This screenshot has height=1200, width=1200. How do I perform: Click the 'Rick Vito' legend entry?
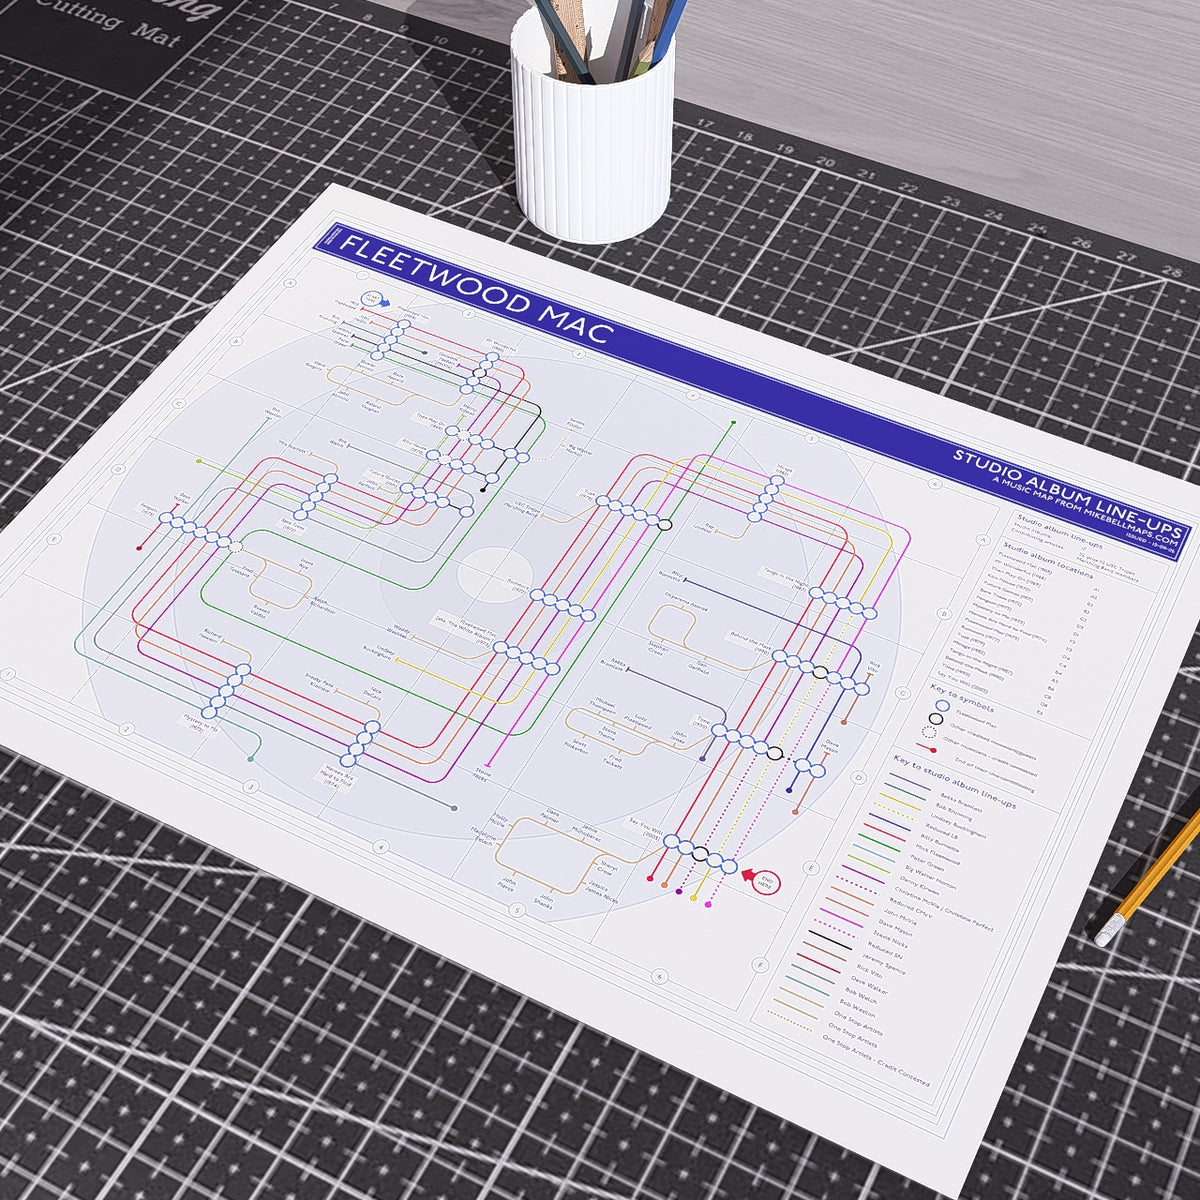(870, 971)
